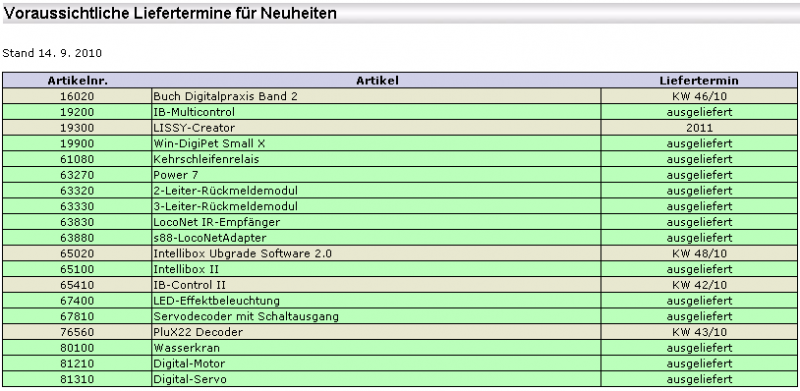Click article number 19200
Image resolution: width=800 pixels, height=391 pixels.
click(77, 112)
